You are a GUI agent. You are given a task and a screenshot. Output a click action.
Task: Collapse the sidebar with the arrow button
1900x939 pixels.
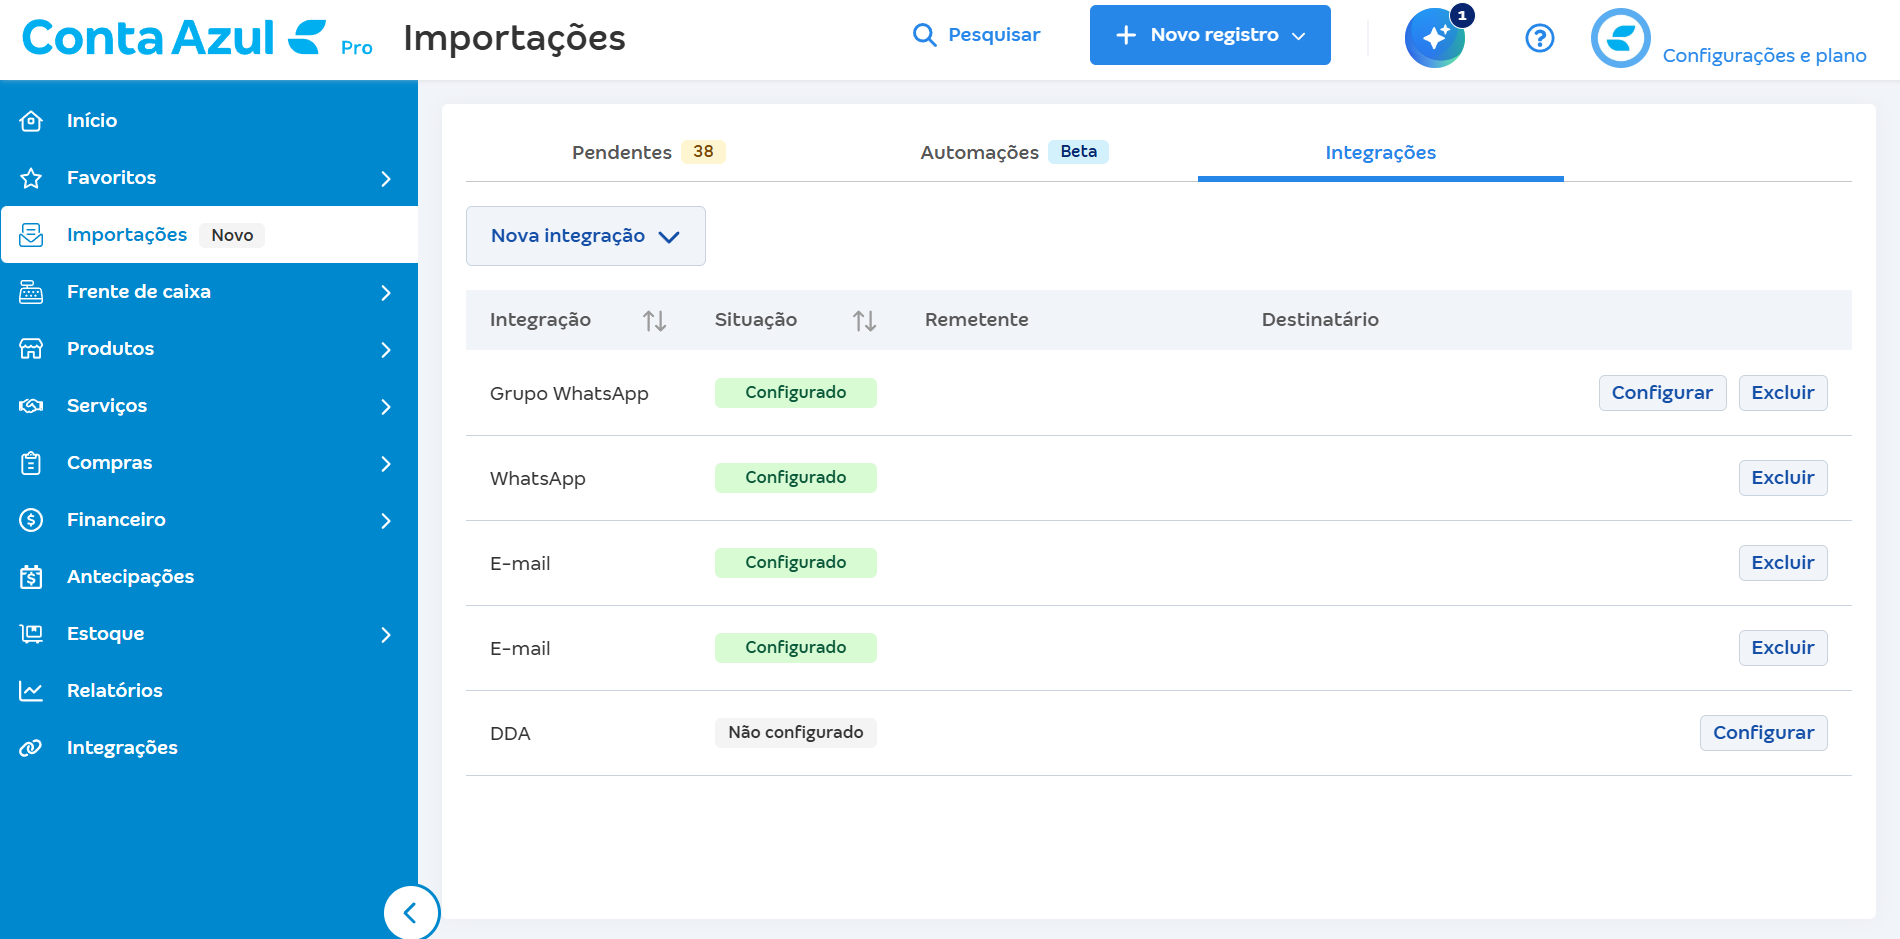[x=410, y=912]
